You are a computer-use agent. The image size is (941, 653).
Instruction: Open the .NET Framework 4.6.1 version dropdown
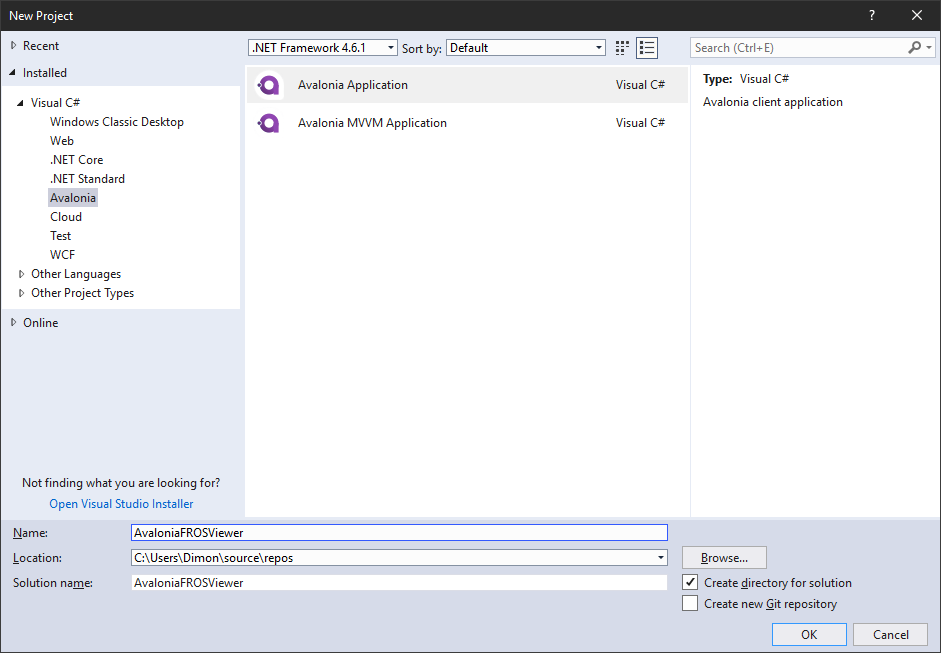tap(390, 47)
